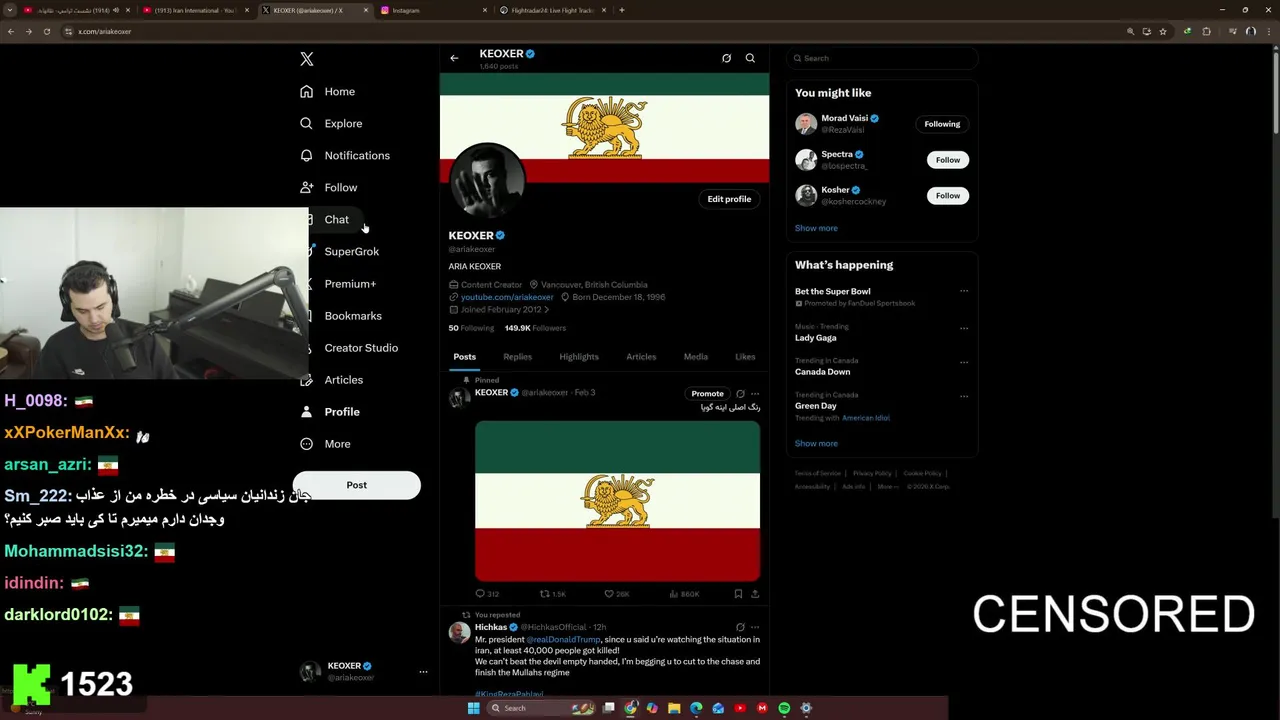
Task: Click the browser reload button
Action: [x=46, y=31]
